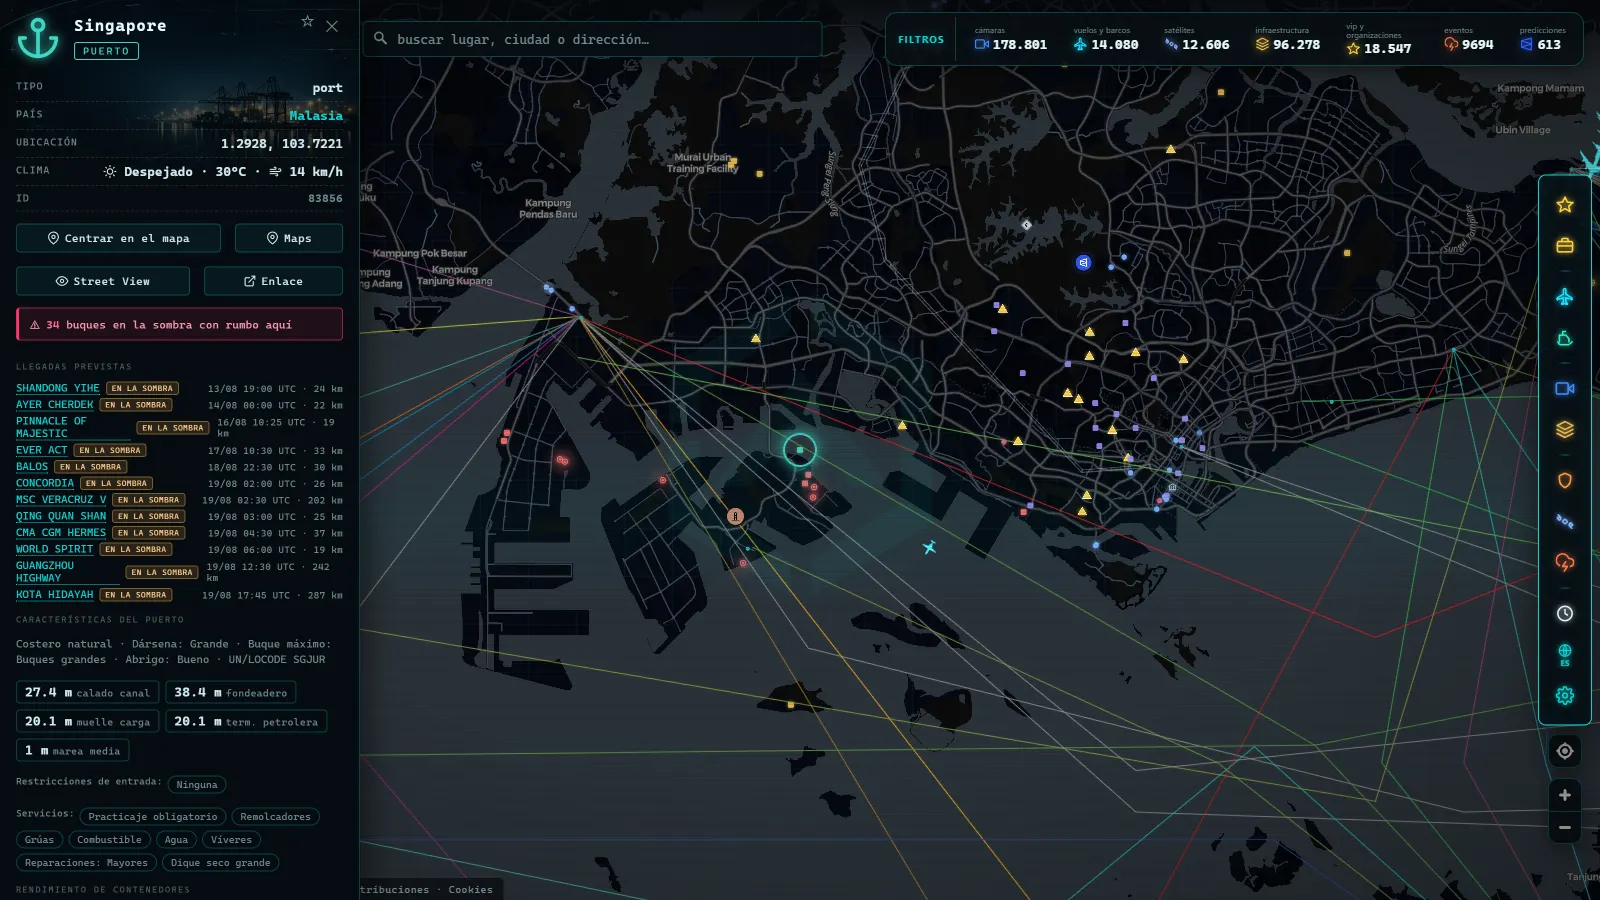Open vessel SHANDONG YIHE

click(58, 388)
